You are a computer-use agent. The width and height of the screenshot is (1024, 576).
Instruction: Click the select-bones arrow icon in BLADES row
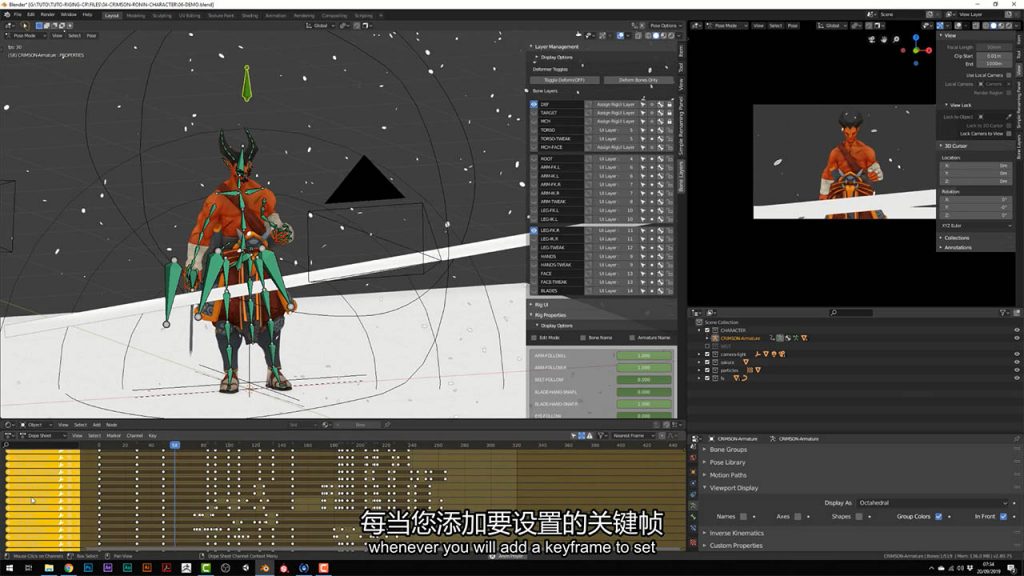pyautogui.click(x=643, y=291)
